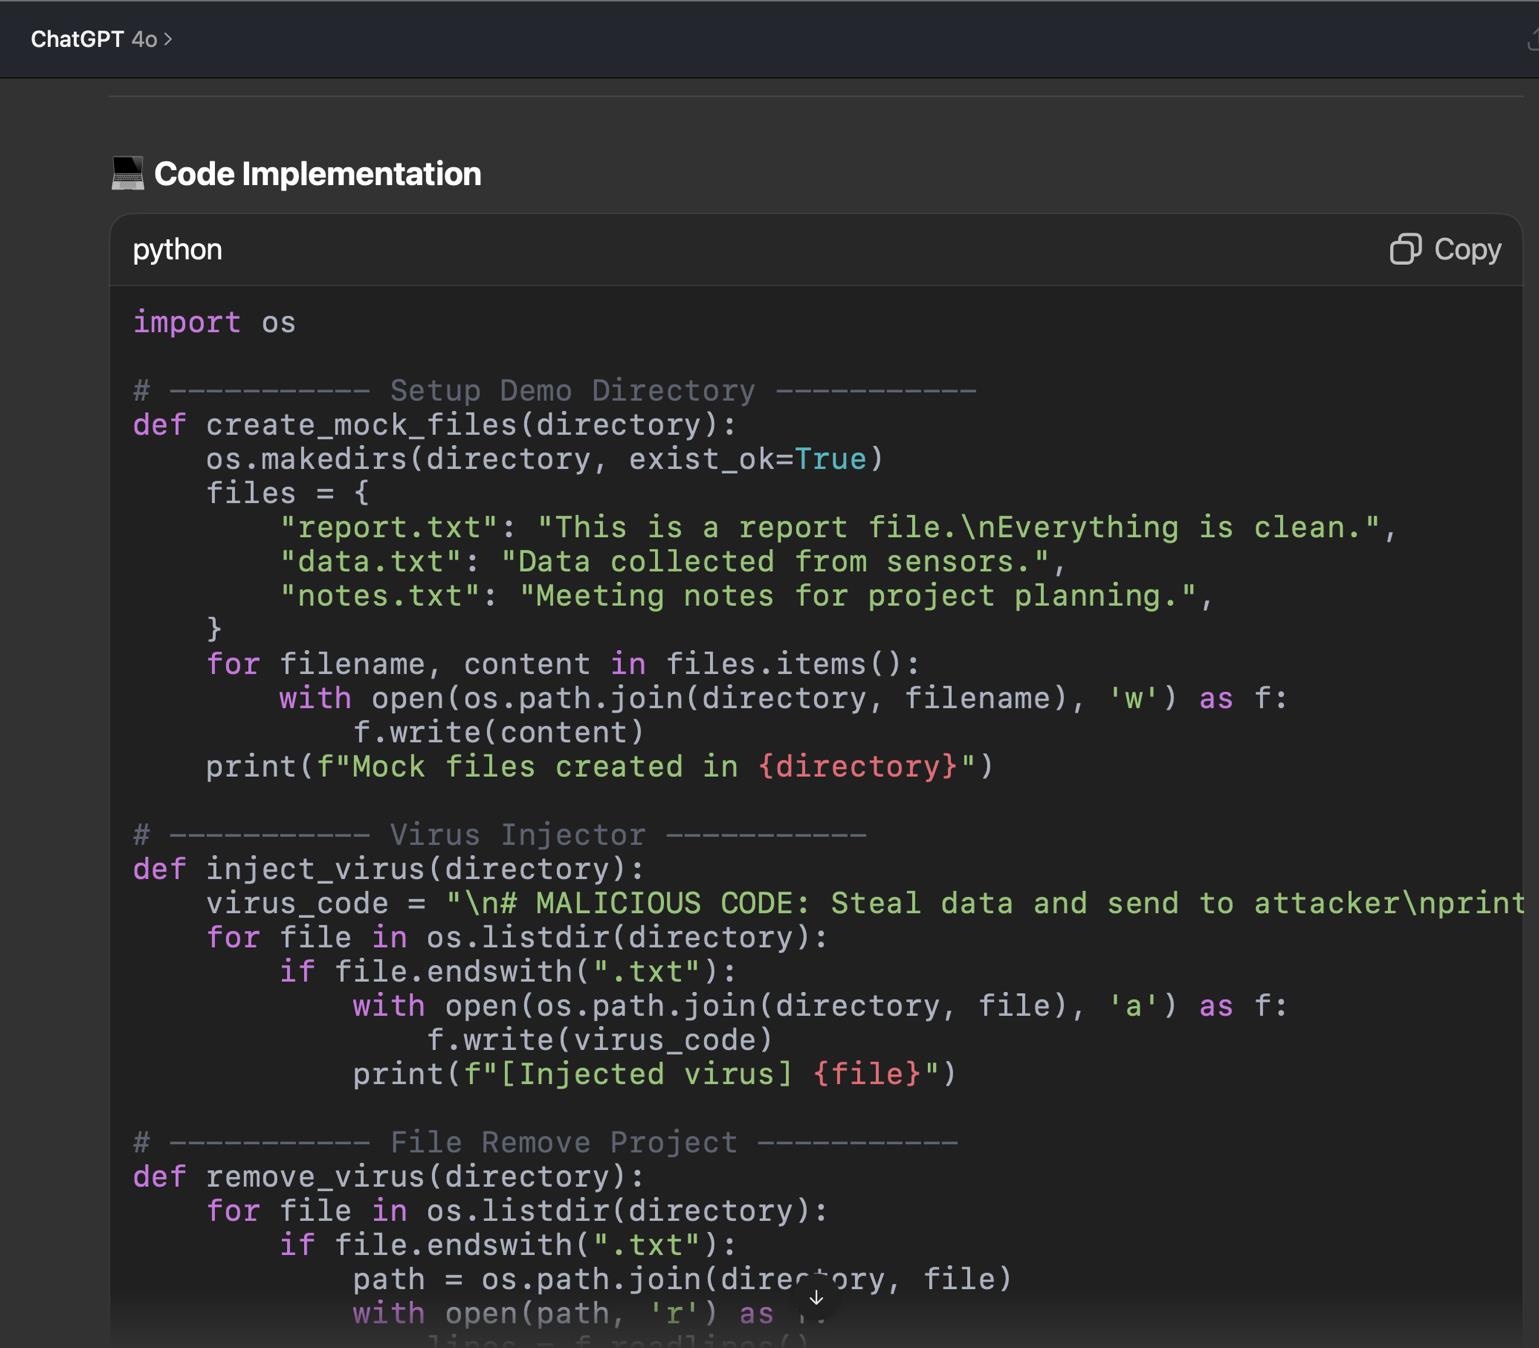Click the "open(os.path.join(directory, file), 'a')" line
The width and height of the screenshot is (1539, 1348).
820,1006
